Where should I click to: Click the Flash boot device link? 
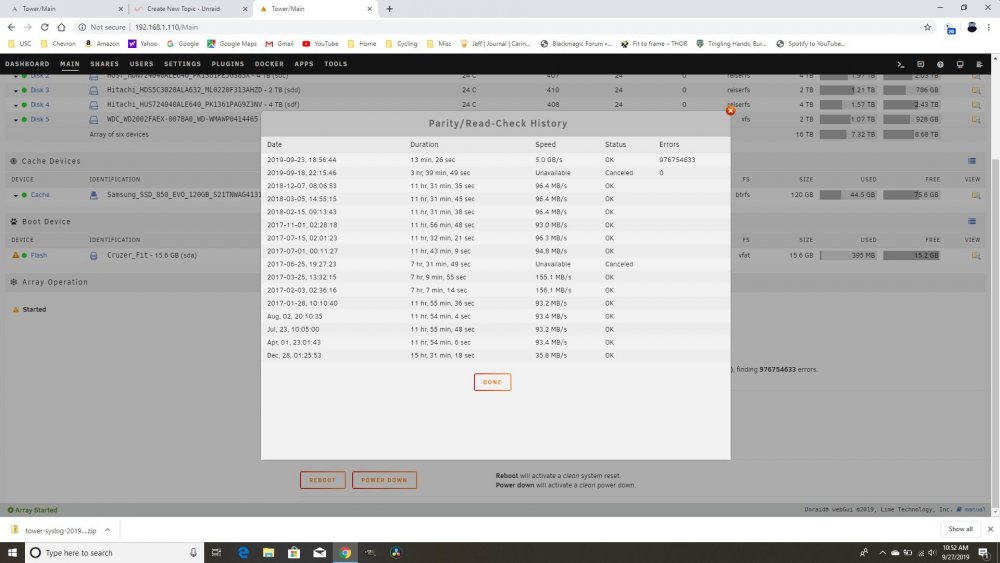pos(38,255)
